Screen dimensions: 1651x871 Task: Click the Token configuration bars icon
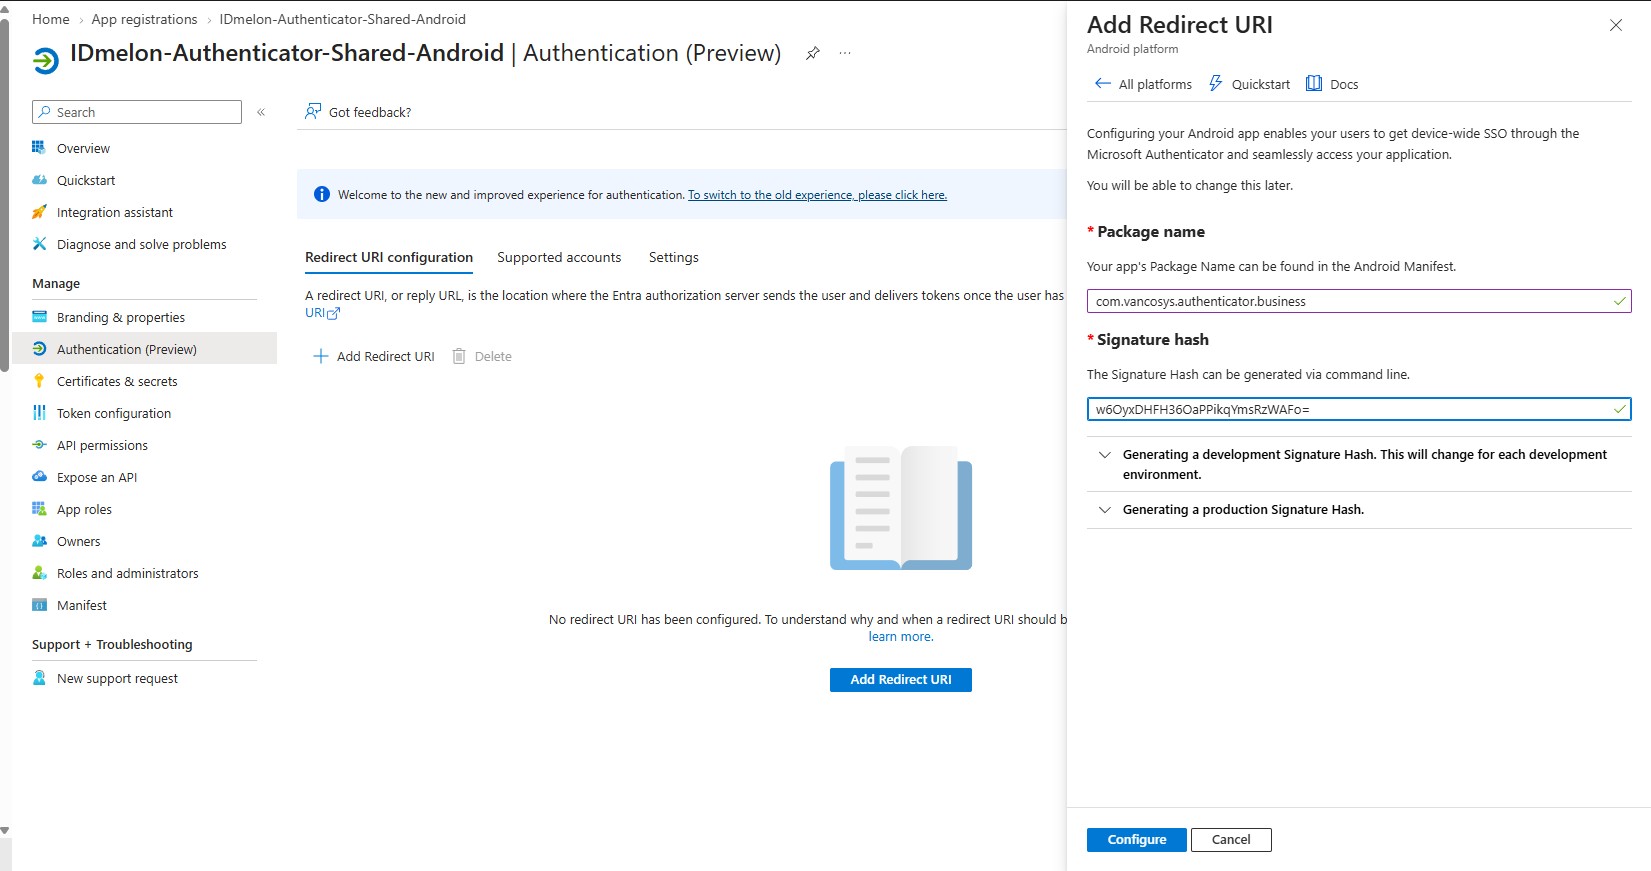tap(39, 413)
